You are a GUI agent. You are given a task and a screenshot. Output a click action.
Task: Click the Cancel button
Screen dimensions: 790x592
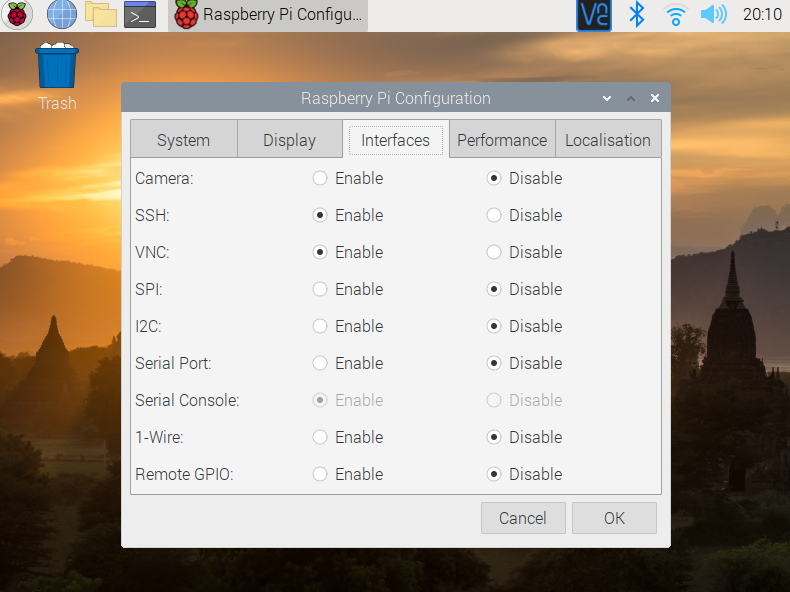pyautogui.click(x=523, y=518)
